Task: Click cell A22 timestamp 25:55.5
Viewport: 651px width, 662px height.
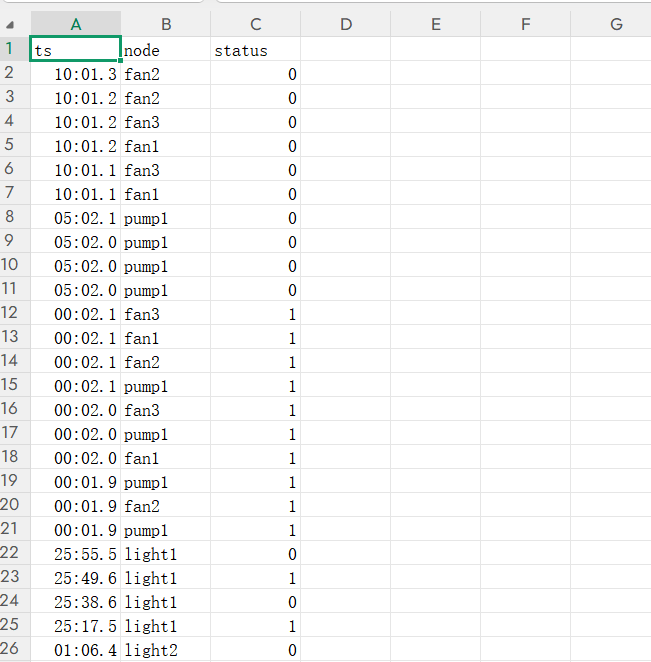Action: tap(76, 554)
